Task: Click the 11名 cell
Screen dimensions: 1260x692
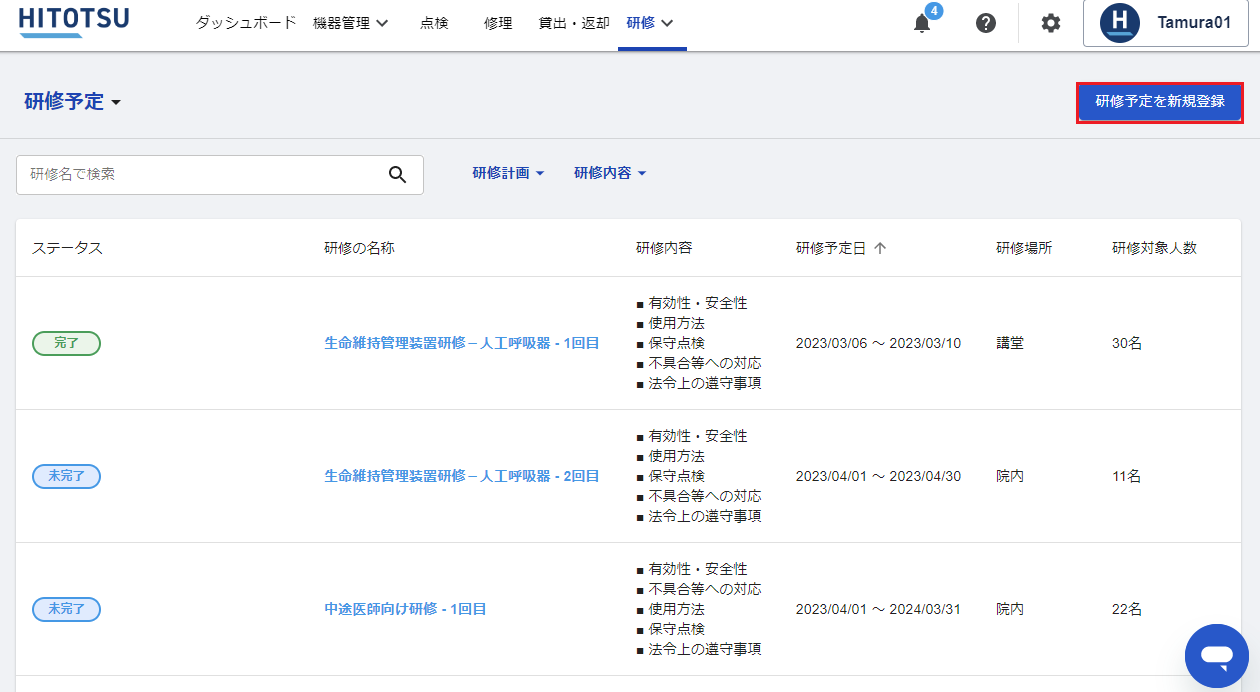Action: [1126, 476]
